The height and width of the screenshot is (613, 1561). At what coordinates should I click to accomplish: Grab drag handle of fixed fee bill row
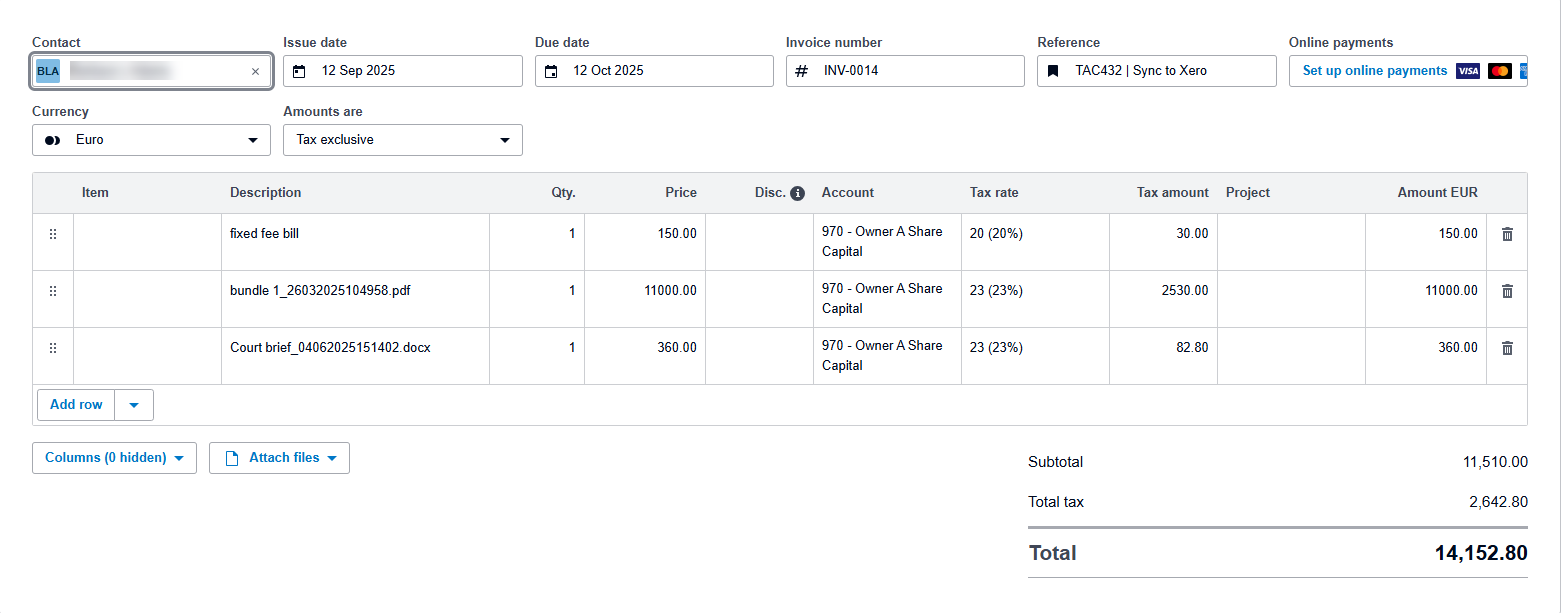[53, 234]
